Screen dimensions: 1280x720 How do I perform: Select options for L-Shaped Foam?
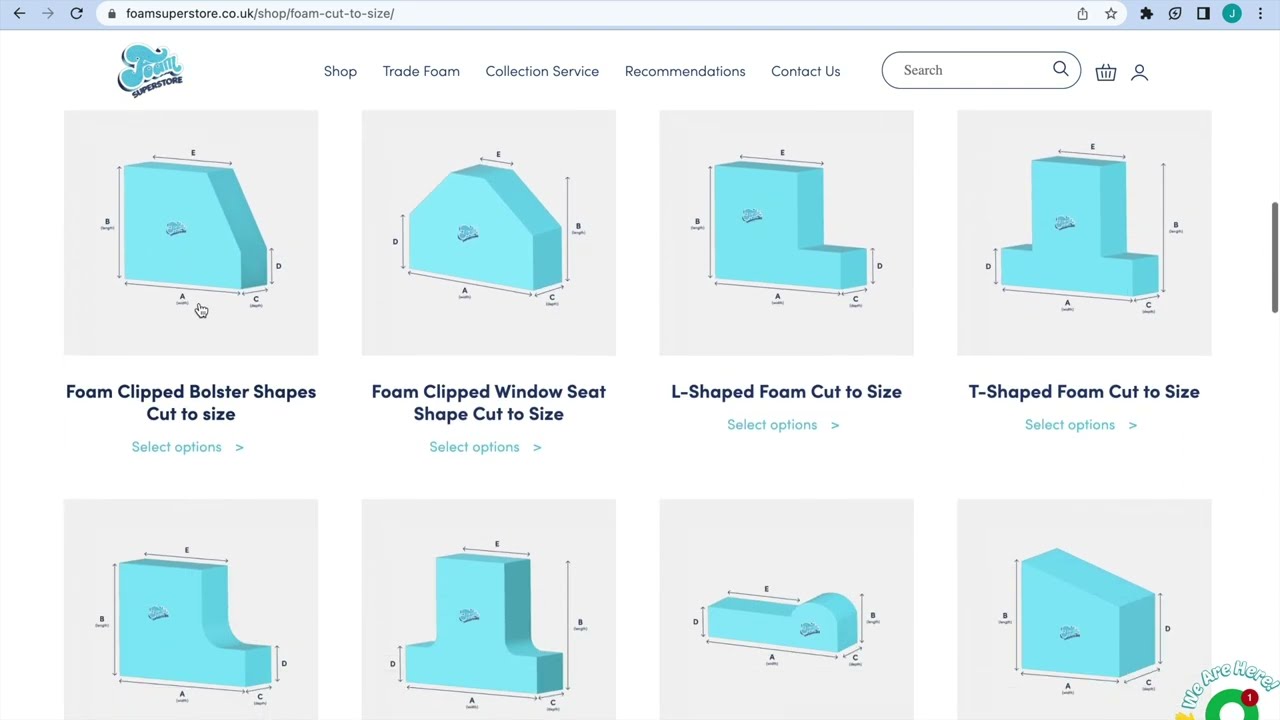coord(783,425)
